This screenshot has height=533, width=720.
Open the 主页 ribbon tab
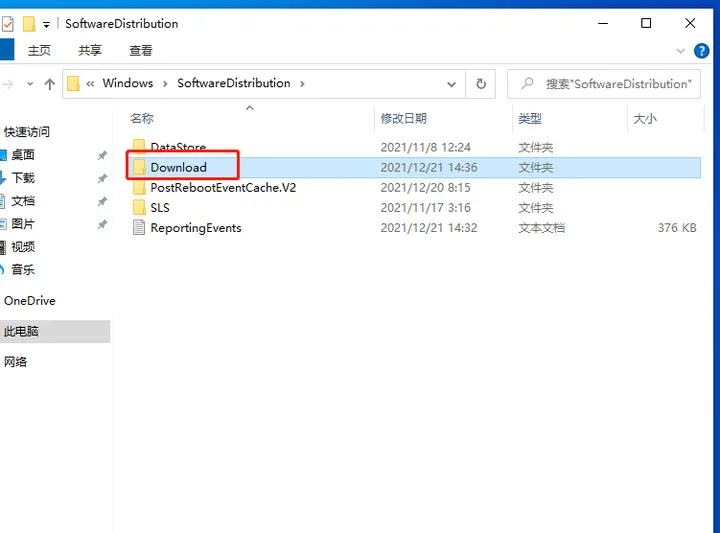click(x=39, y=50)
